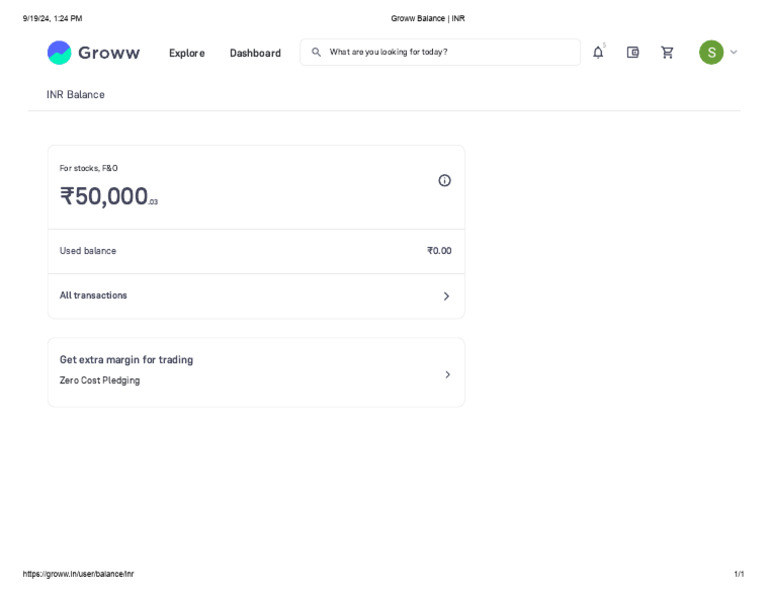Go to Dashboard menu
768x594 pixels.
[255, 53]
